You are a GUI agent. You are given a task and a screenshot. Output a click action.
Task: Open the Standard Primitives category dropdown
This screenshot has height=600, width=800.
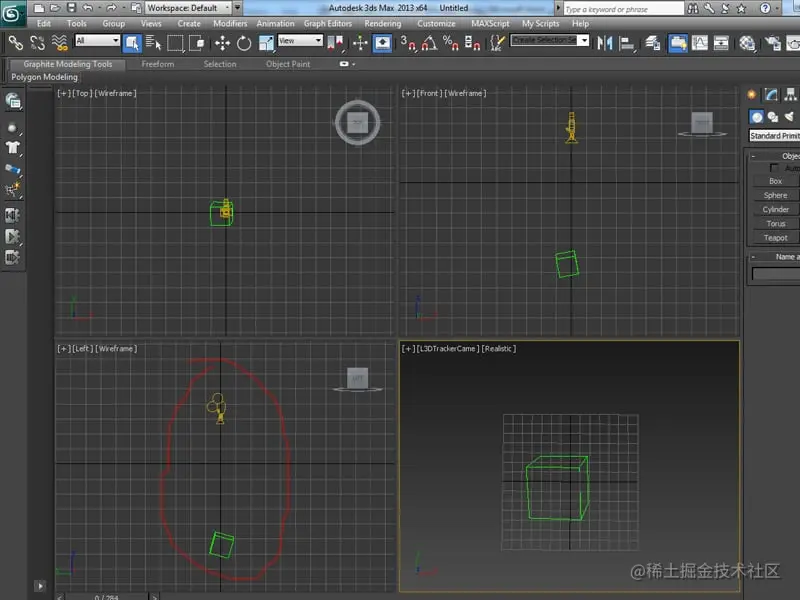tap(774, 136)
